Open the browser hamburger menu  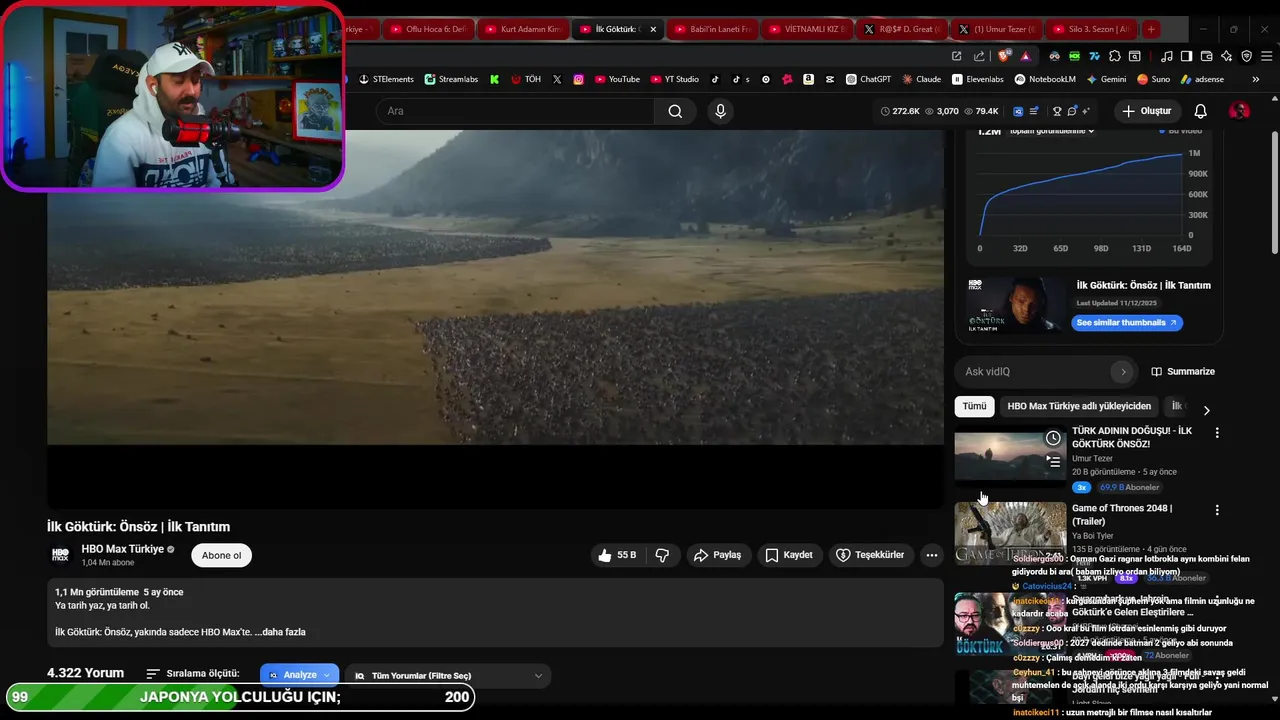coord(1266,56)
